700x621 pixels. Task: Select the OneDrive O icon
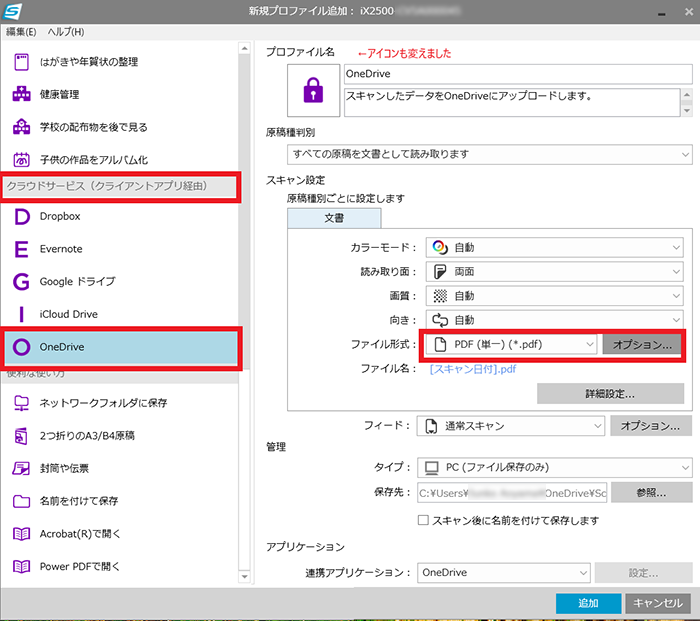coord(21,347)
